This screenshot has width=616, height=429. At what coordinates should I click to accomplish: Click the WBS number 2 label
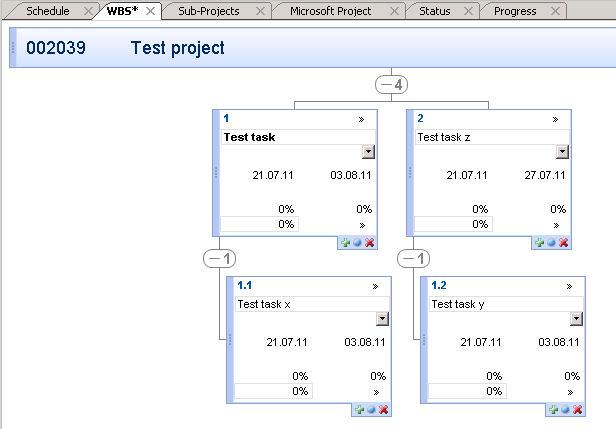click(x=420, y=118)
